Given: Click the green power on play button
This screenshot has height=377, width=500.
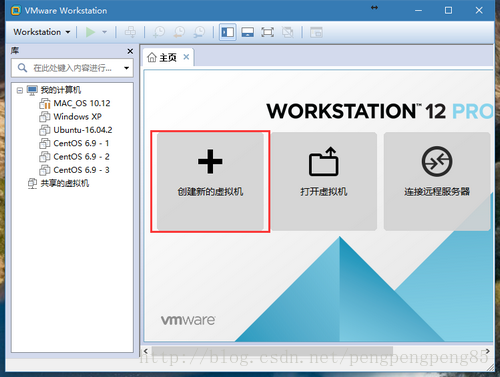Looking at the screenshot, I should click(x=90, y=32).
